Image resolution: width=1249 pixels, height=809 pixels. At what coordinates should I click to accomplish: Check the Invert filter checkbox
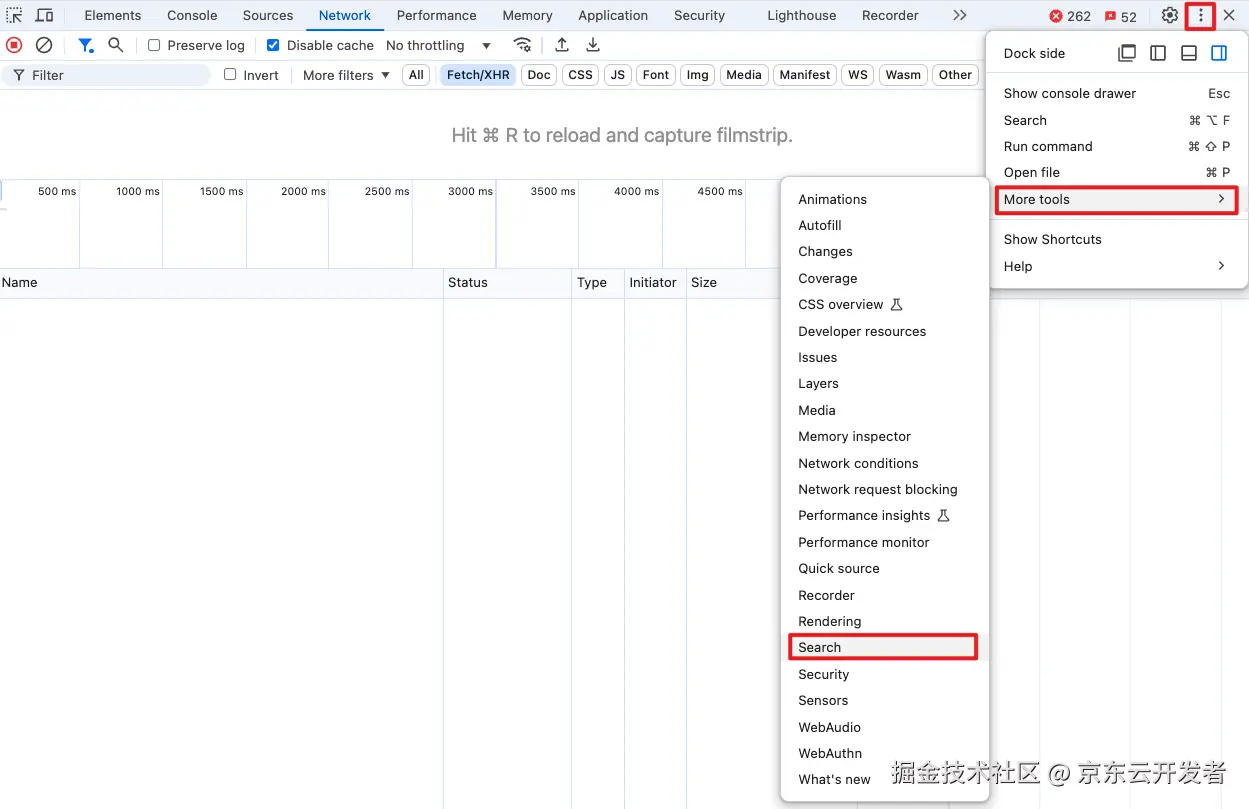click(230, 74)
